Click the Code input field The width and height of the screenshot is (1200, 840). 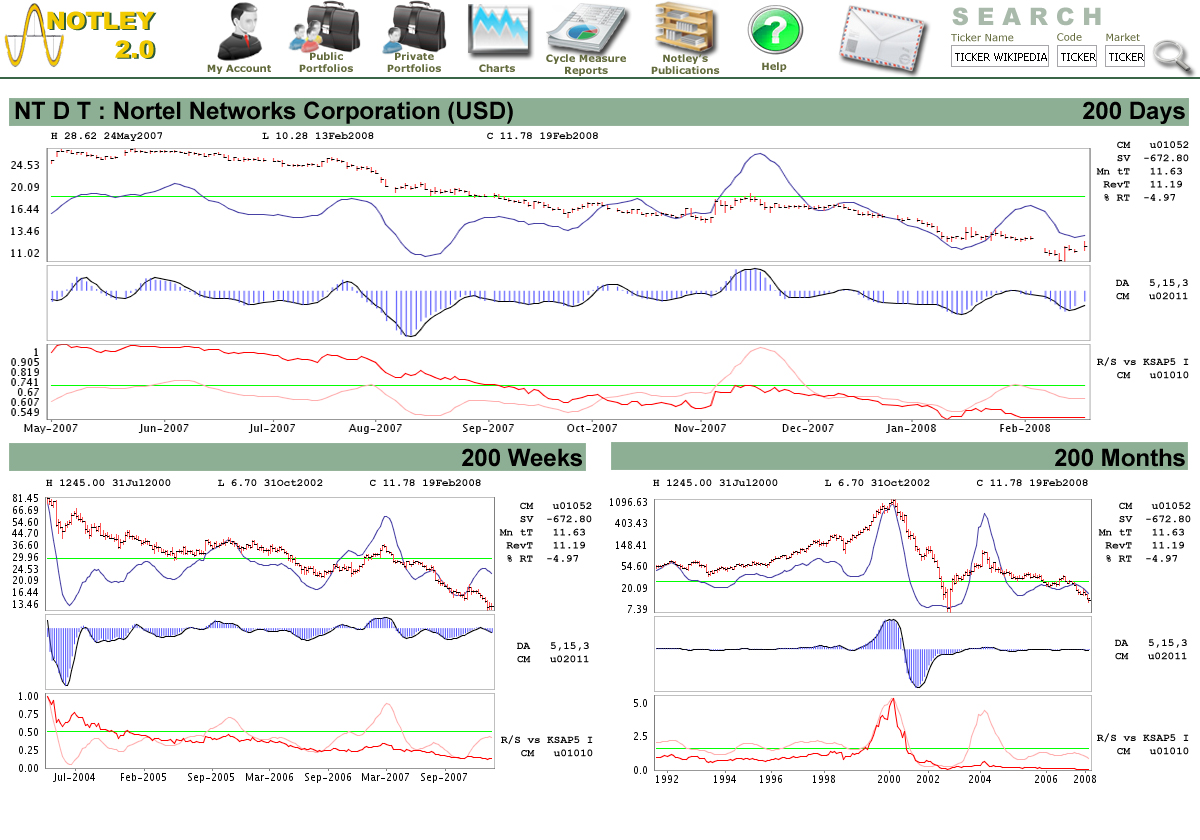pyautogui.click(x=1077, y=57)
